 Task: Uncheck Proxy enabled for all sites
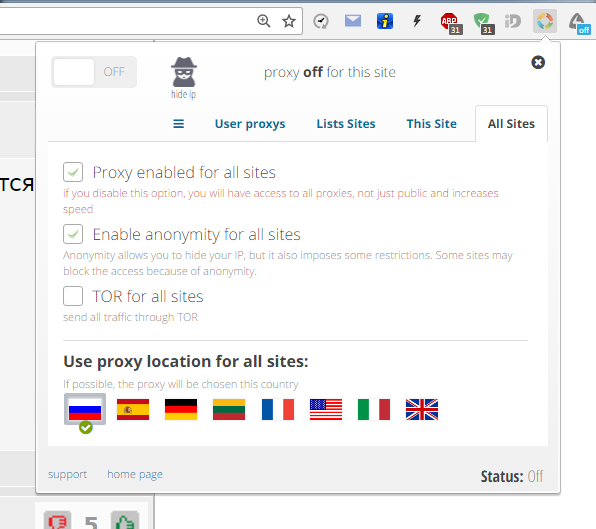[x=73, y=172]
